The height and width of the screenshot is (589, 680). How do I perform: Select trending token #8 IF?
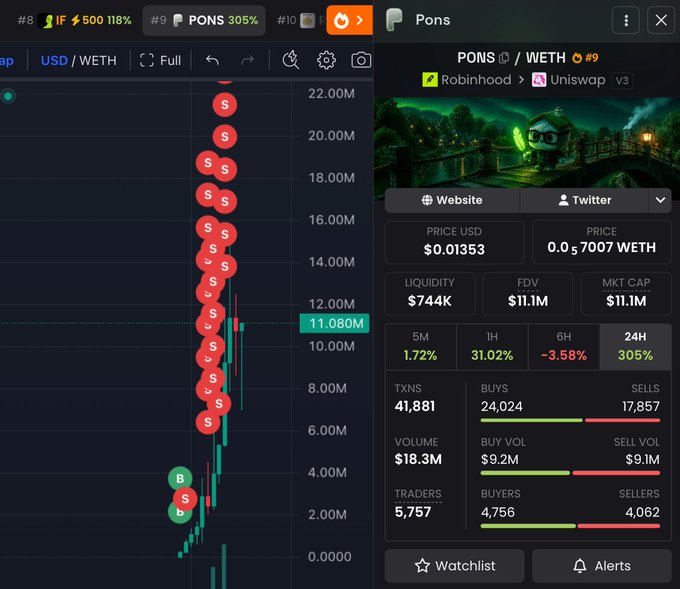click(74, 20)
